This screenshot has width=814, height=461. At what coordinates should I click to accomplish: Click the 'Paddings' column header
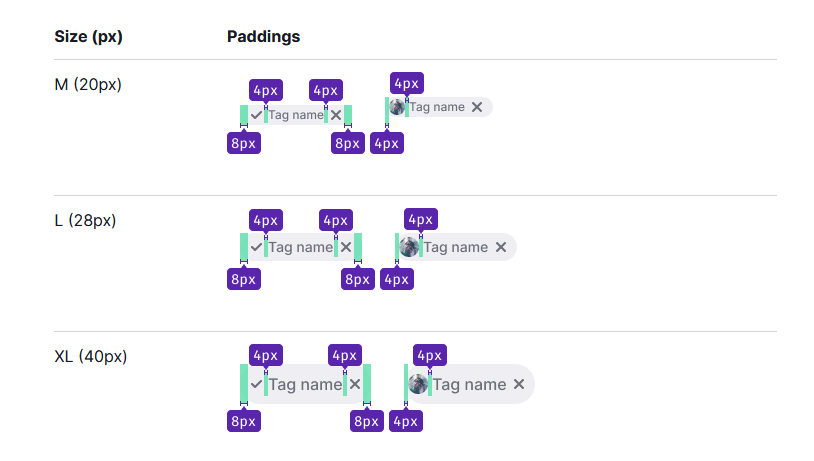pos(264,37)
